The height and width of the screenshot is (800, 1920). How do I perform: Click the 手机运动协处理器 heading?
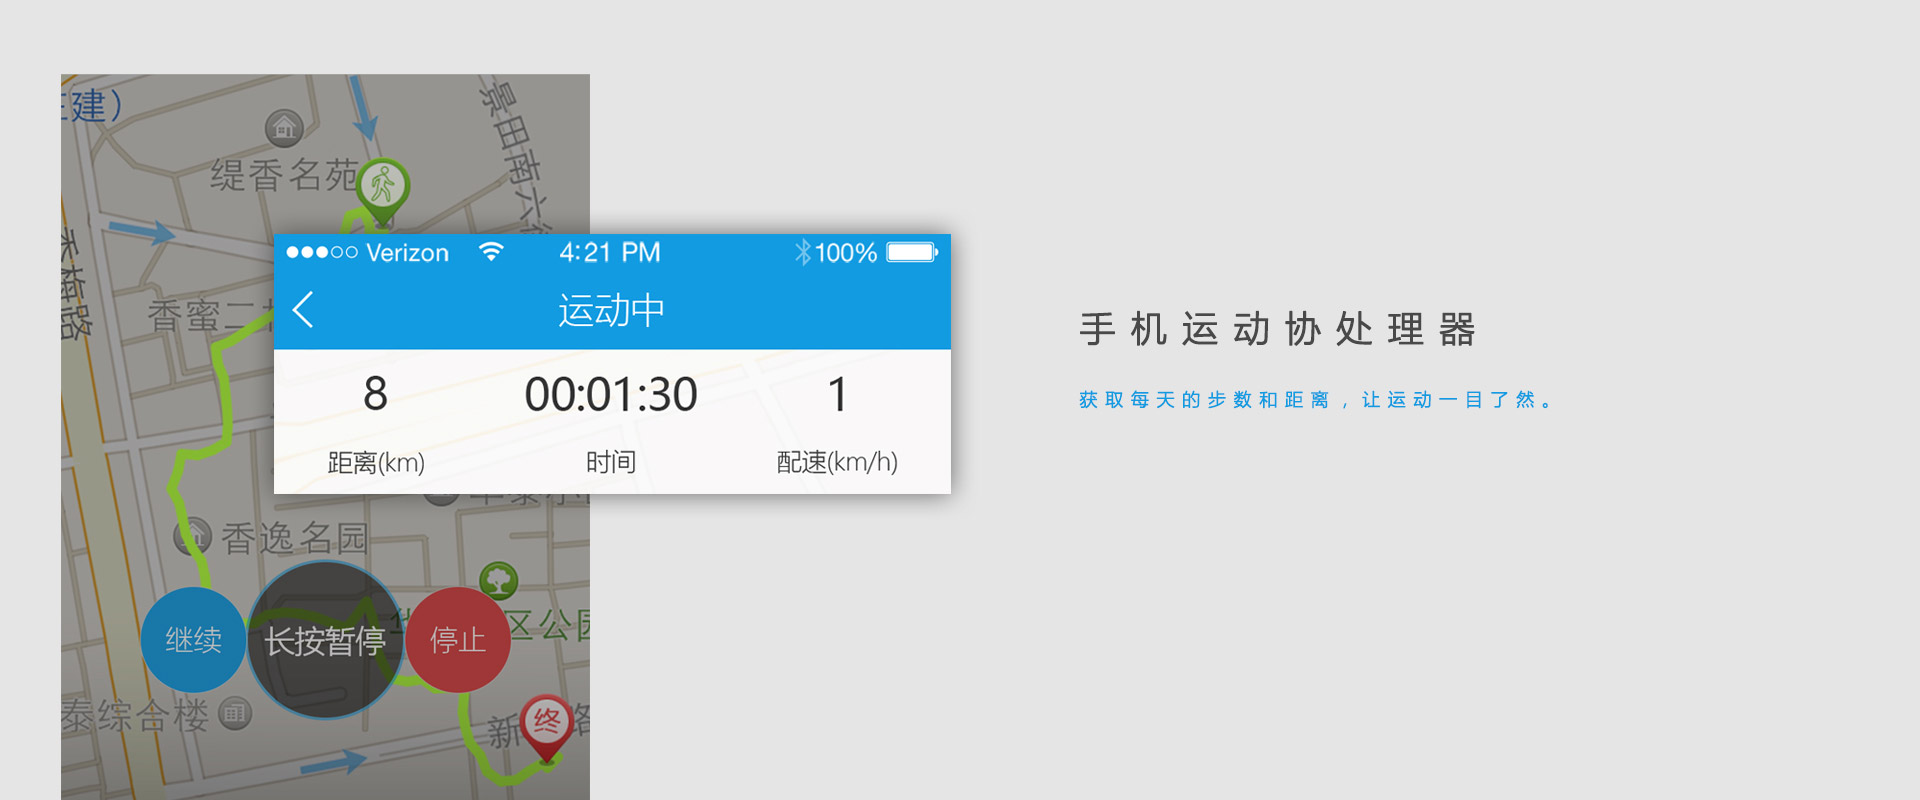point(1278,329)
